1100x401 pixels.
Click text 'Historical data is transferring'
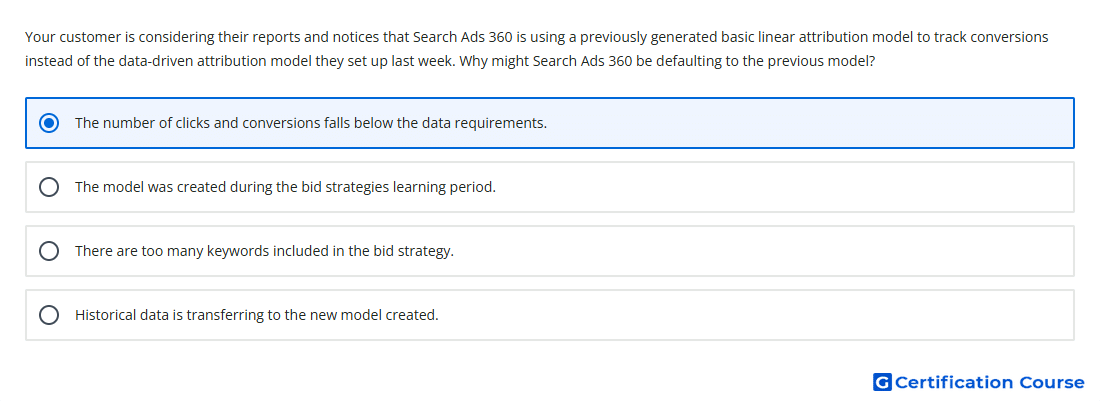coord(168,315)
